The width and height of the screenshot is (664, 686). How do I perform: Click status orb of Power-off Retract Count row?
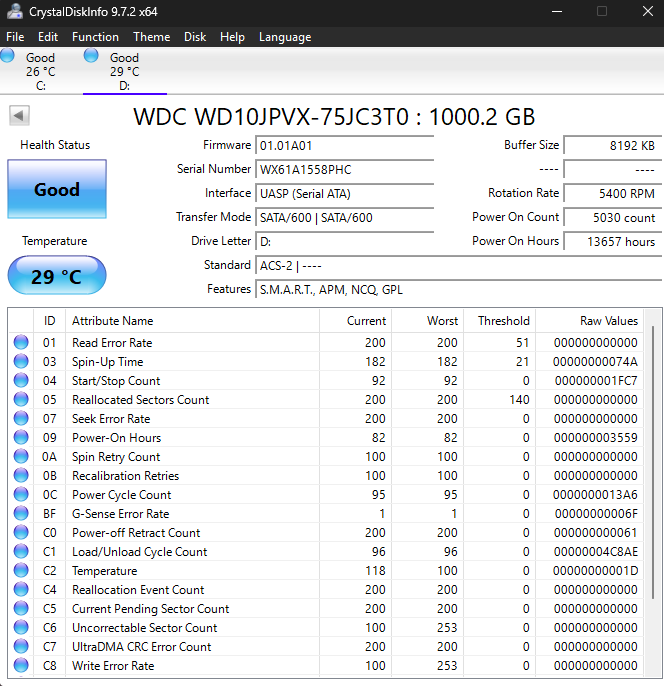(21, 532)
